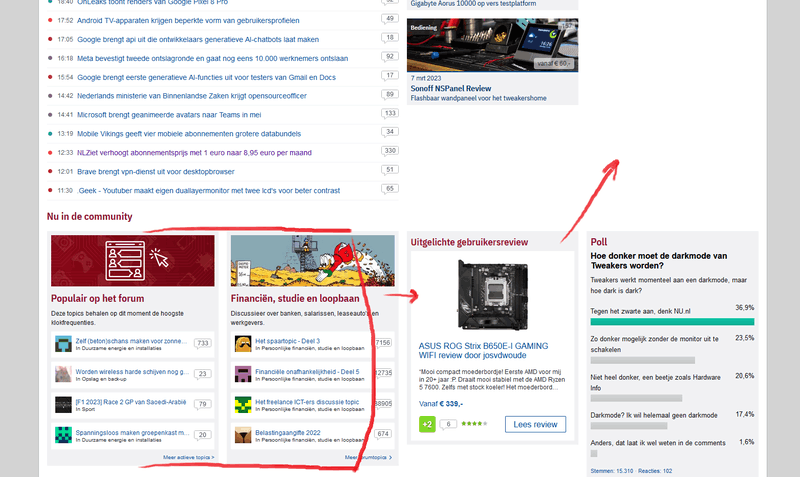Viewport: 800px width, 477px height.
Task: Open Android TV-apparaten gebruikersprofielen article
Action: 188,20
